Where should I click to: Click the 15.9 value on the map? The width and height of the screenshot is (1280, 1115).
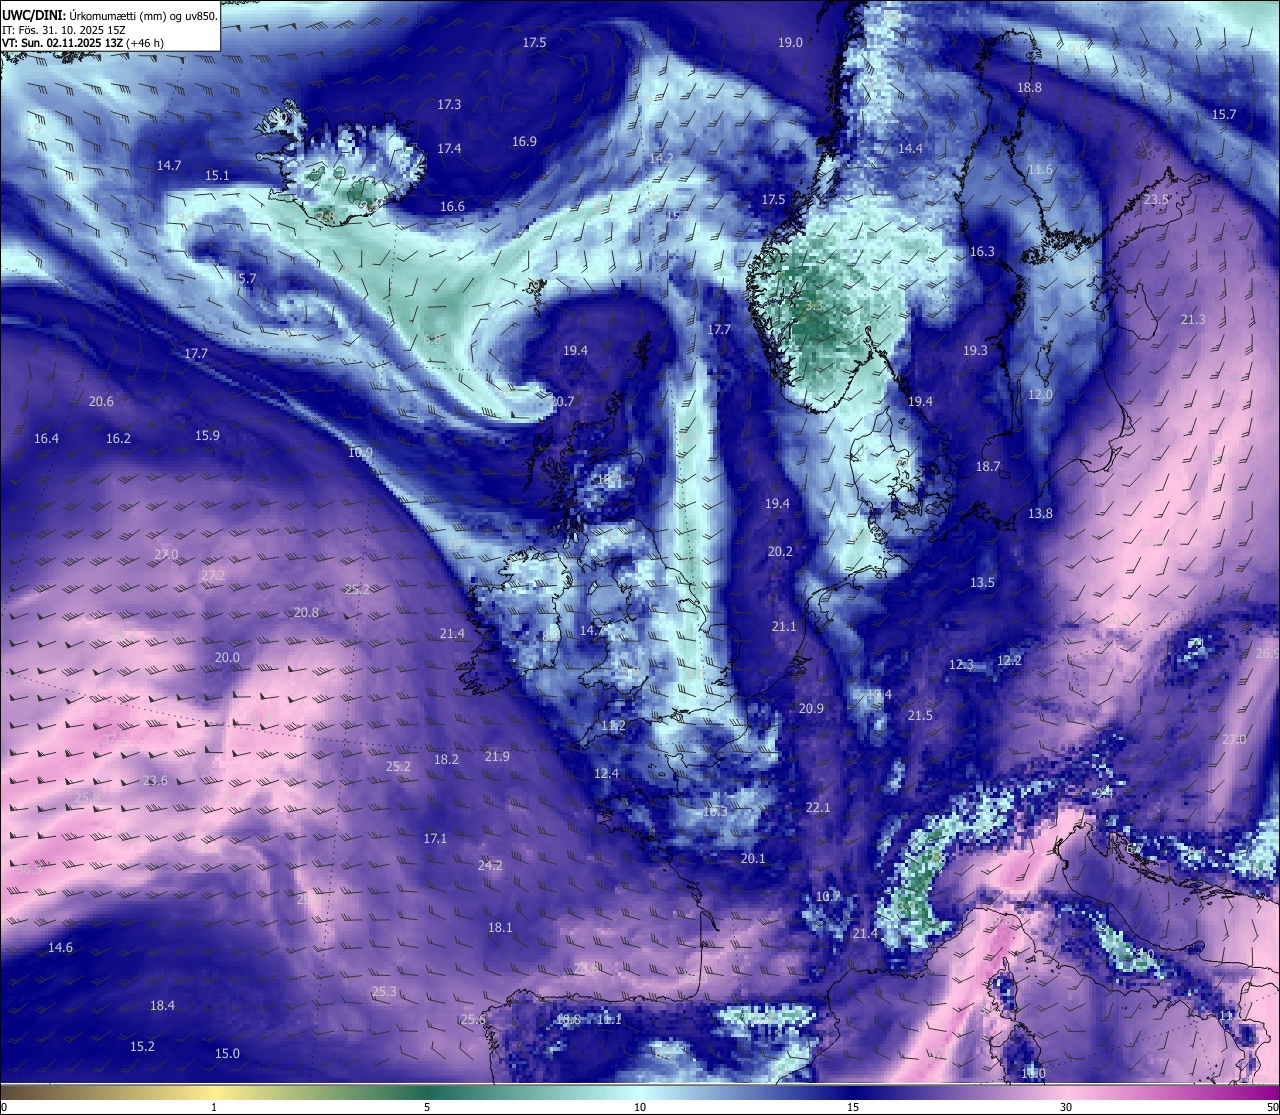[207, 435]
